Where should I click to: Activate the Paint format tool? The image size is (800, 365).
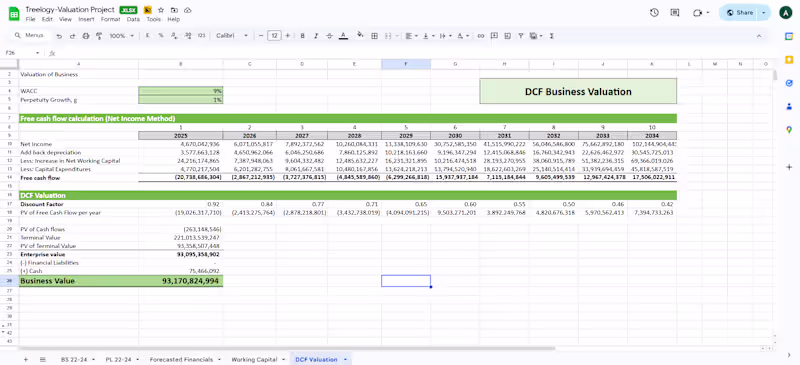(x=99, y=36)
